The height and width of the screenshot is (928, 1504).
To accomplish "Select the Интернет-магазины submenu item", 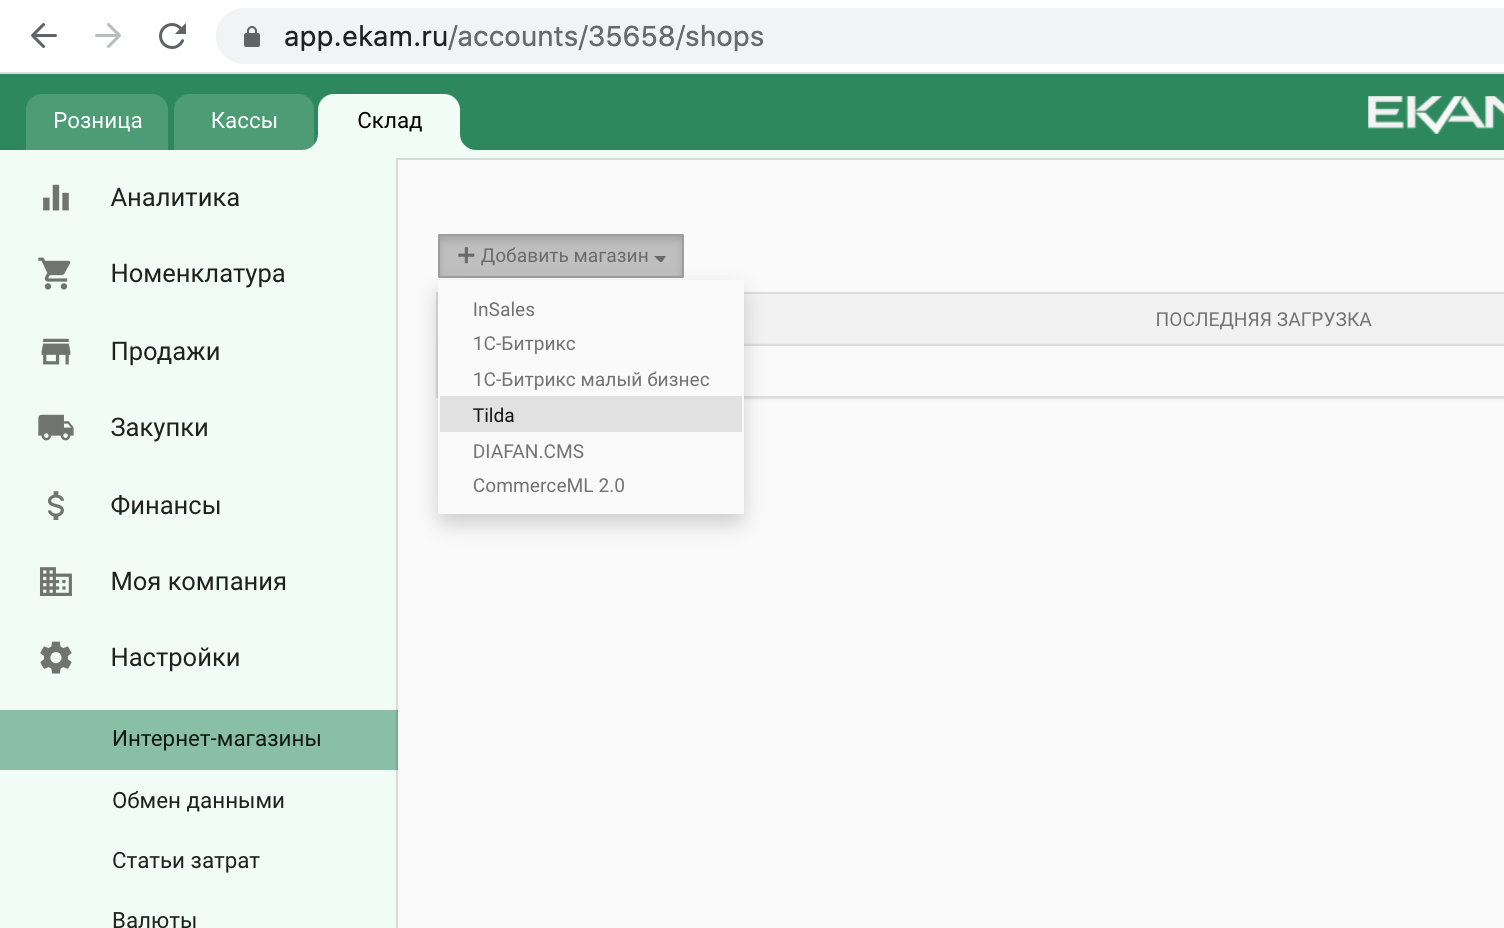I will coord(198,740).
